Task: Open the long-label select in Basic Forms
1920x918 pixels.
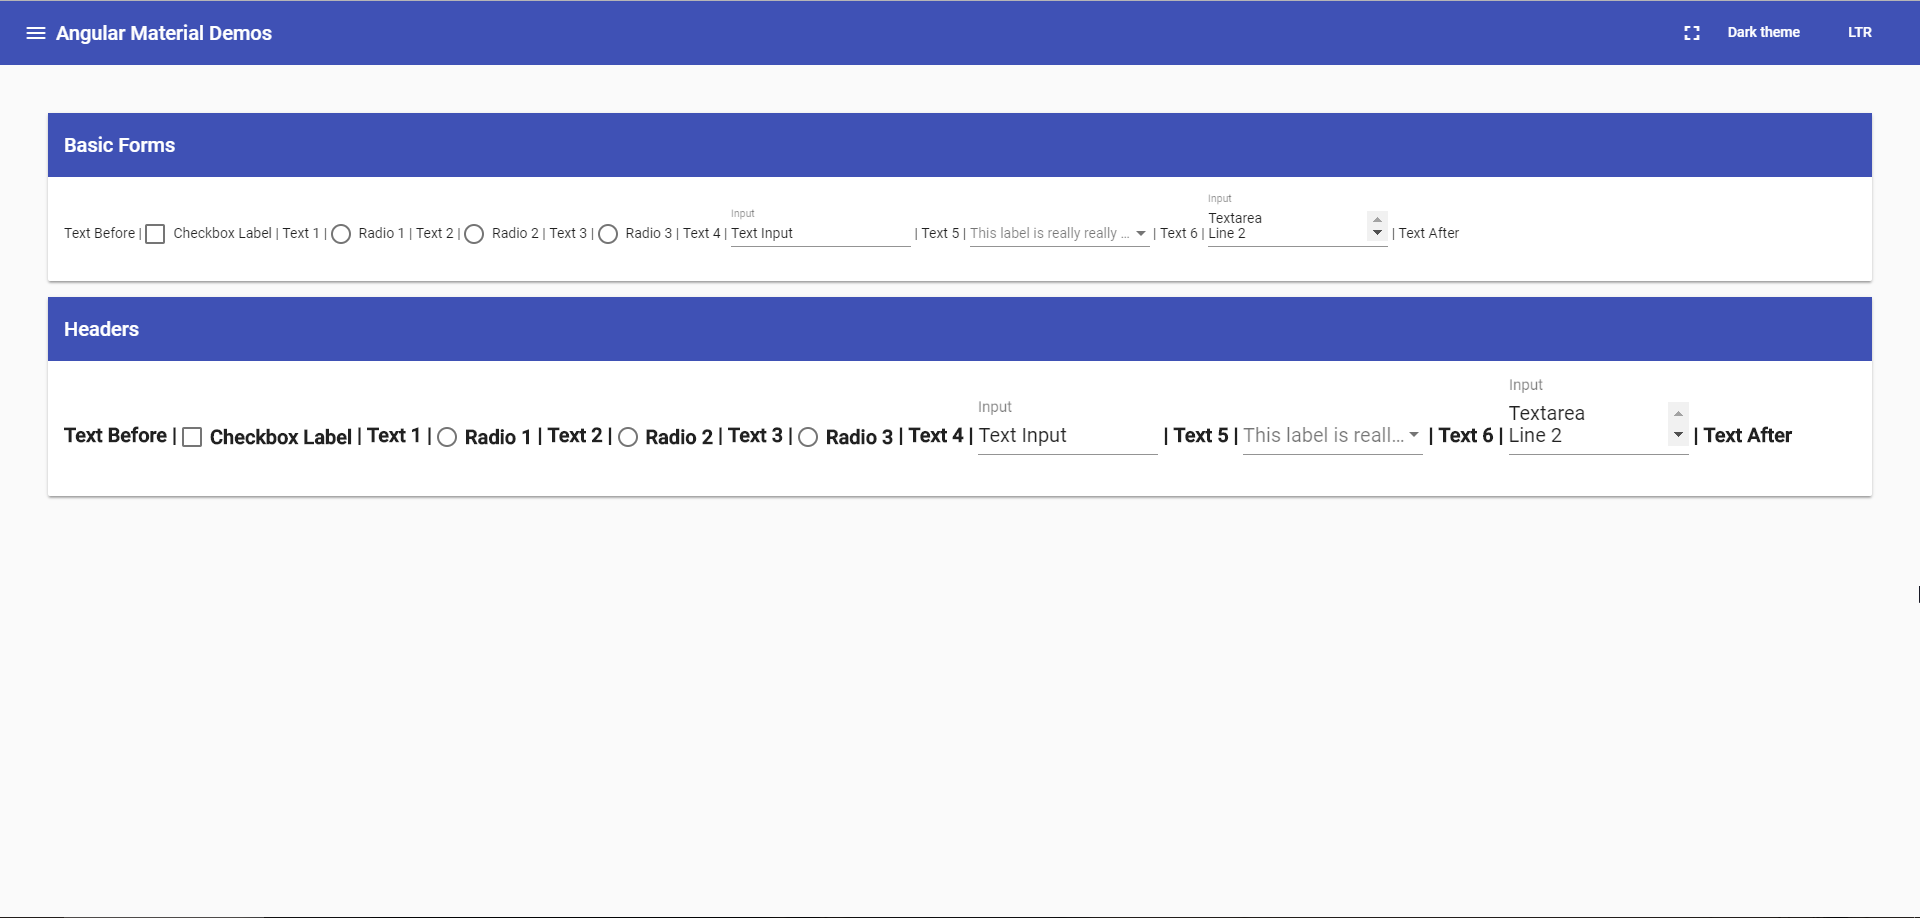Action: [x=1060, y=234]
